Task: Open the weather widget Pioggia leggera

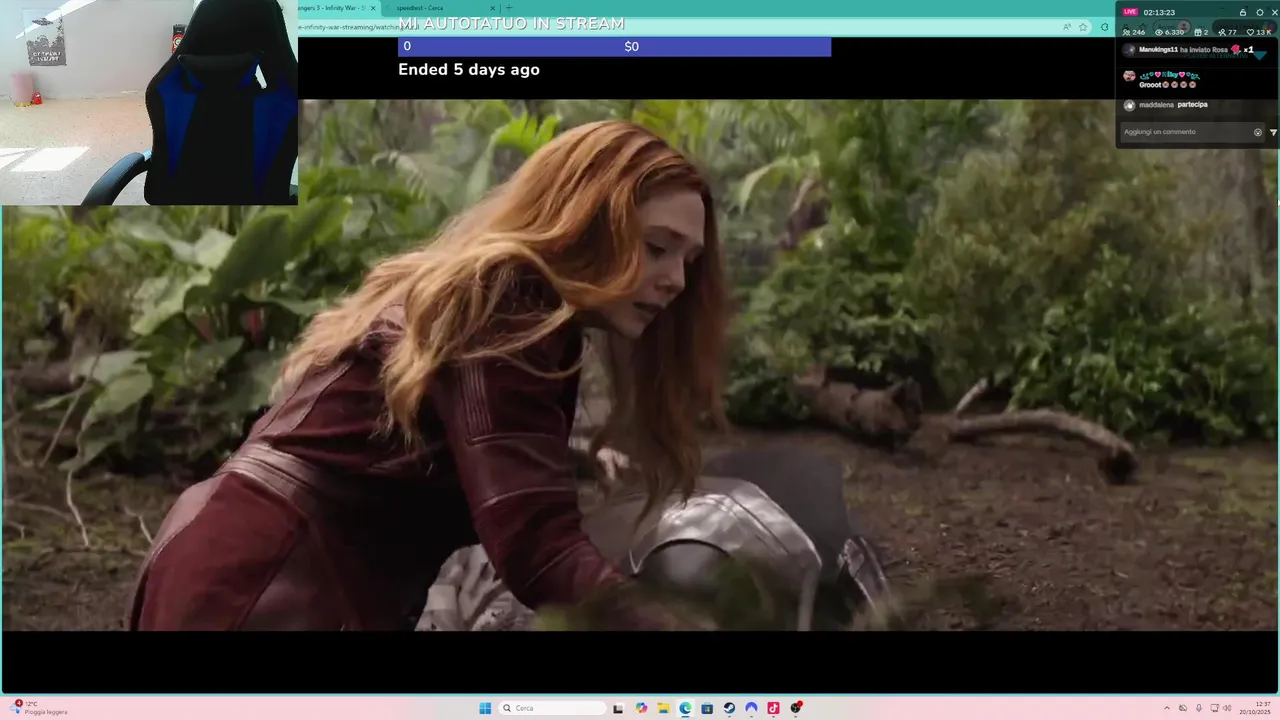Action: click(x=40, y=708)
